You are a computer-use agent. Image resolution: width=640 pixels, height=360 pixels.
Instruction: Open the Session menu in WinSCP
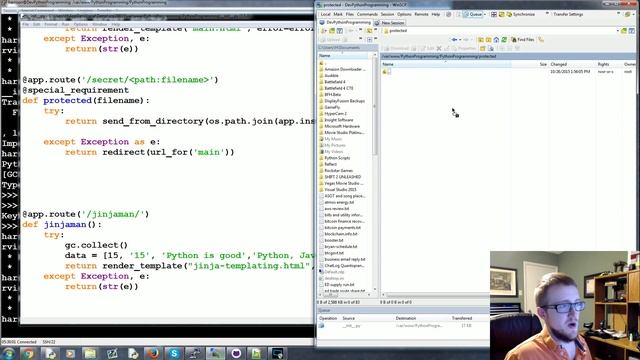click(387, 14)
